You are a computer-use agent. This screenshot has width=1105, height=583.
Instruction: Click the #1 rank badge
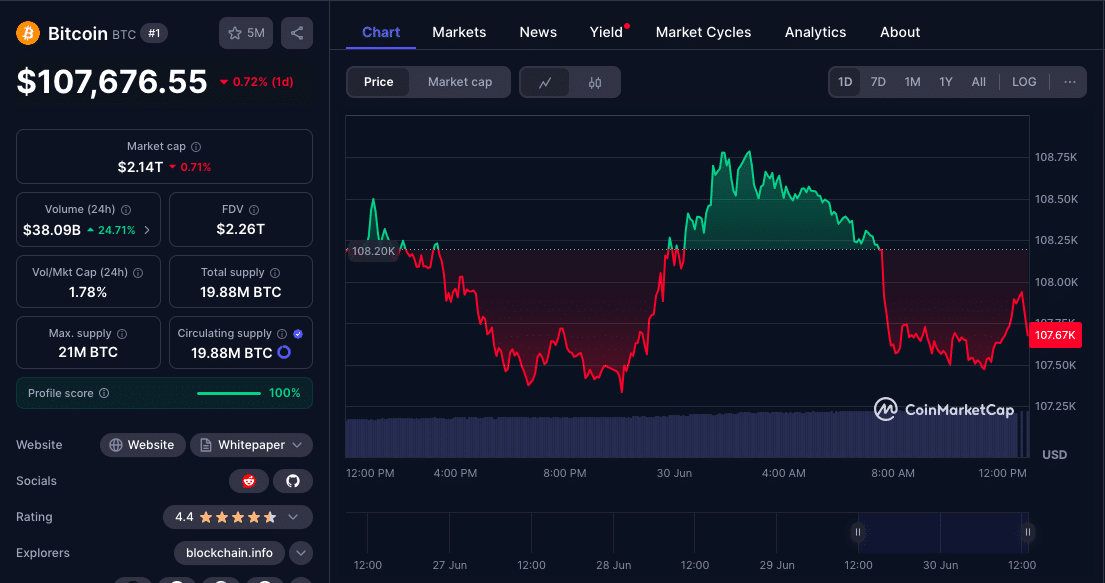pyautogui.click(x=154, y=33)
